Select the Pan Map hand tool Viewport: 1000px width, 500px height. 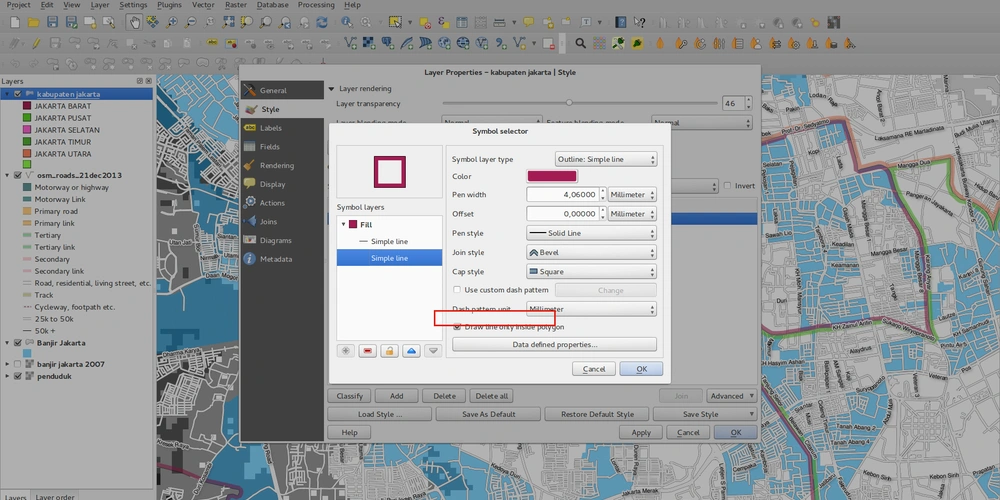pos(135,22)
